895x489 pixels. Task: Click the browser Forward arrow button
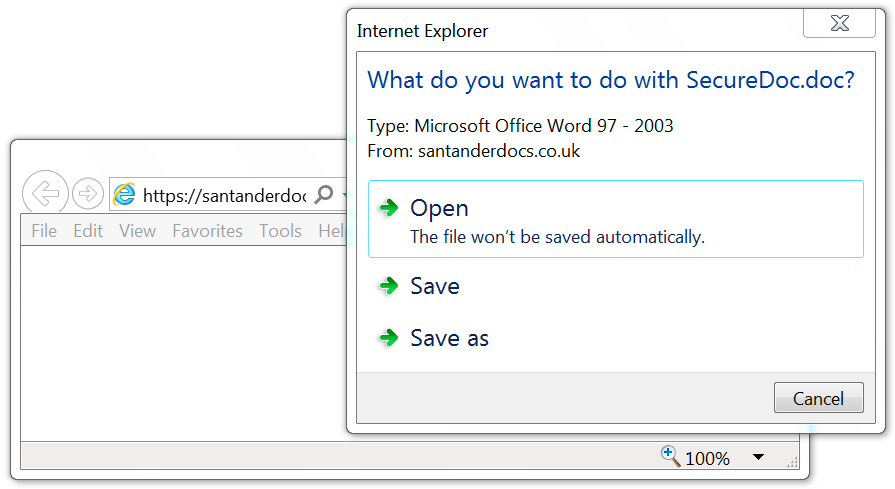[x=88, y=194]
